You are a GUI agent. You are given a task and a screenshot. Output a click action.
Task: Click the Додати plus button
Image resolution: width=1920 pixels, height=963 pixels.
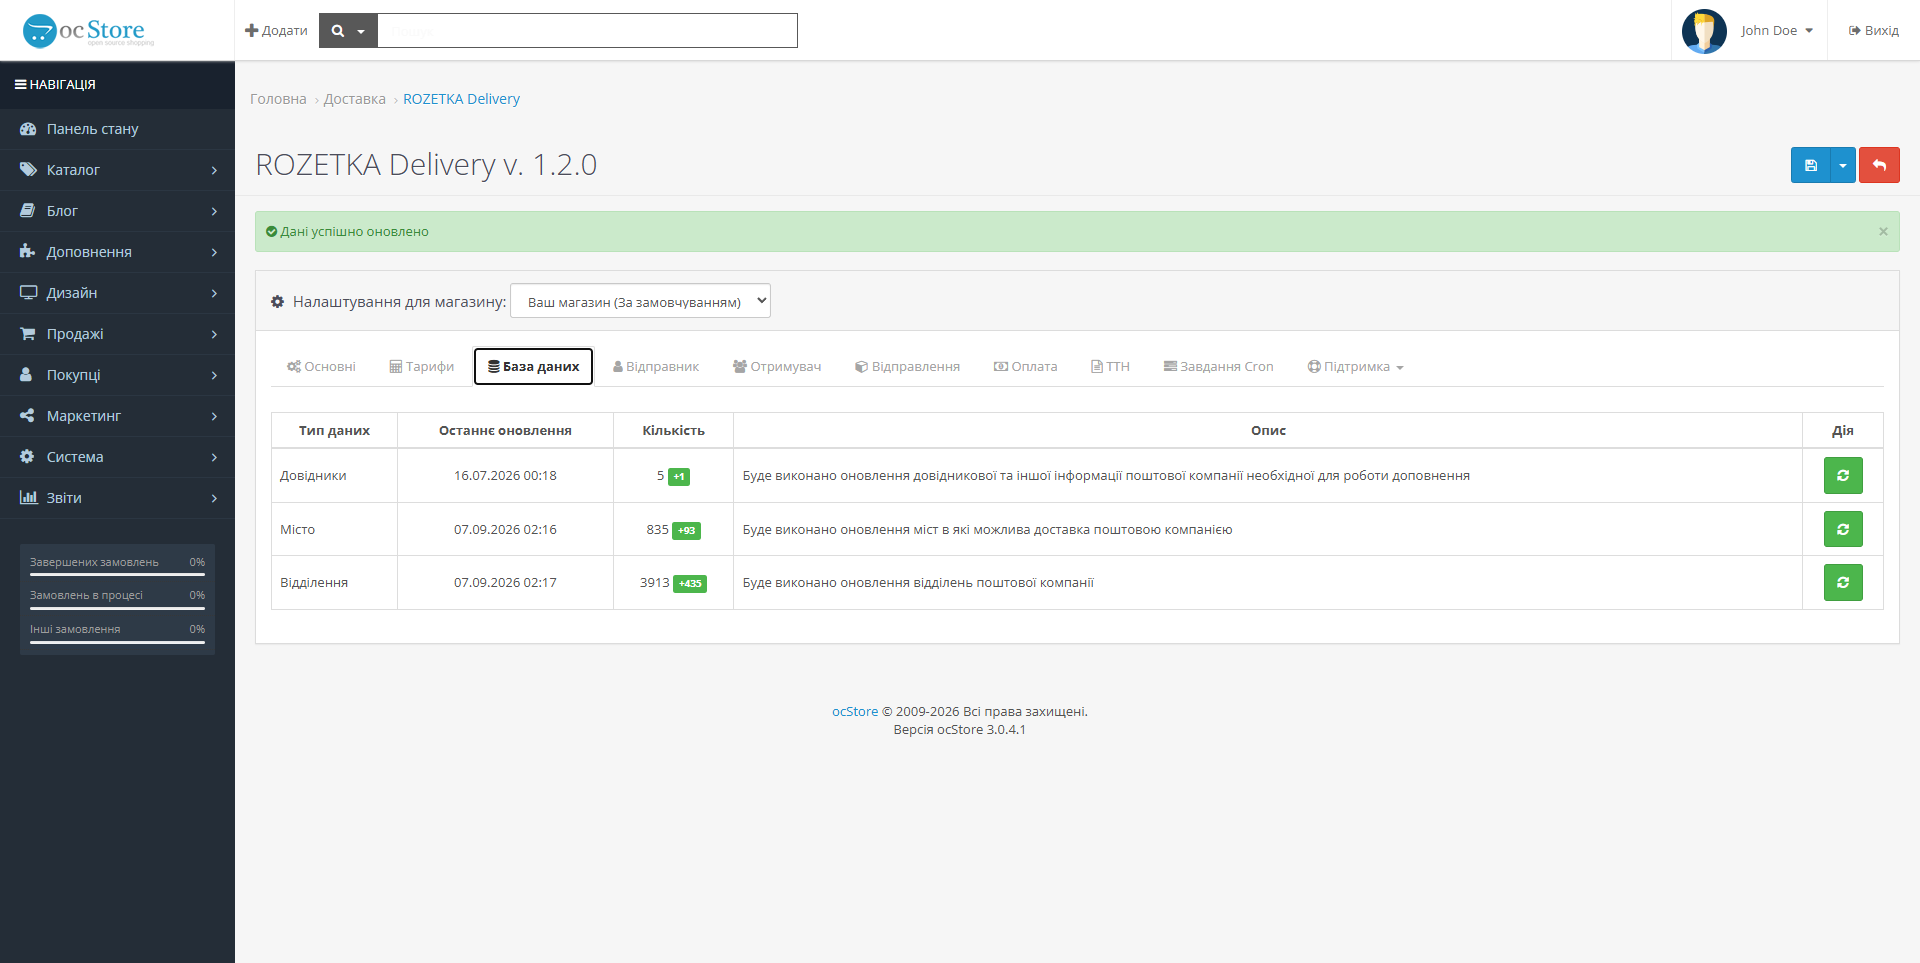(x=276, y=31)
